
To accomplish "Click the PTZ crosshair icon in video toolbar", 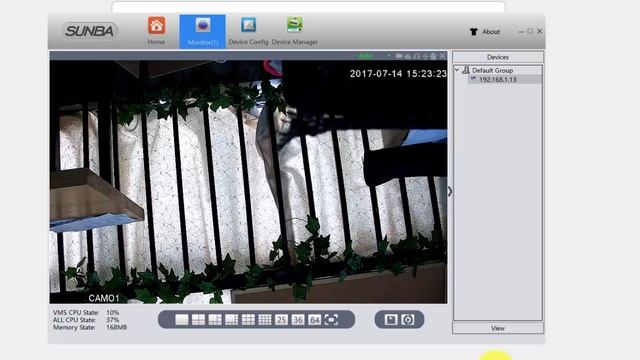I will click(x=425, y=56).
